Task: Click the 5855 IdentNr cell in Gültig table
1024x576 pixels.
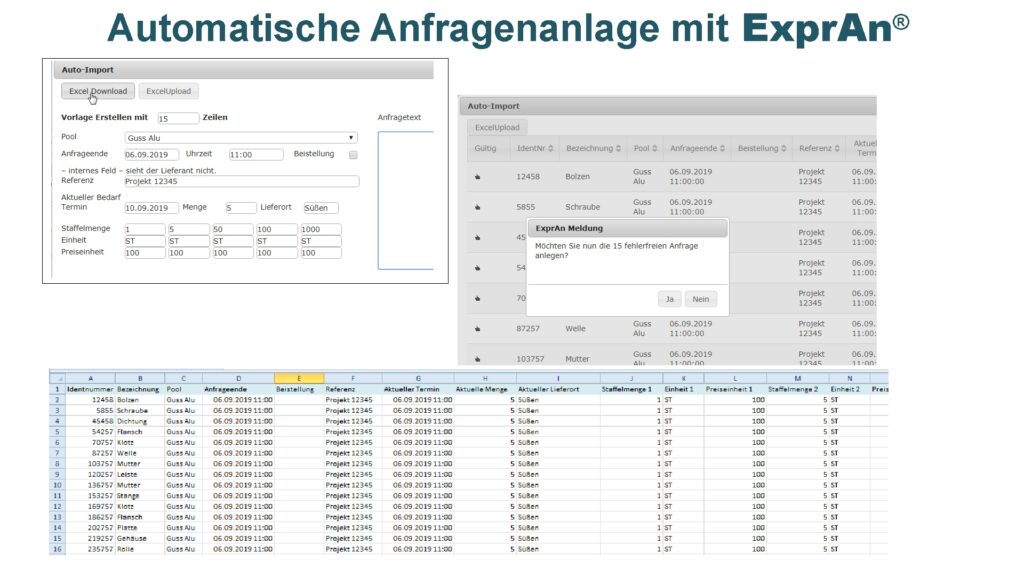Action: pos(526,207)
